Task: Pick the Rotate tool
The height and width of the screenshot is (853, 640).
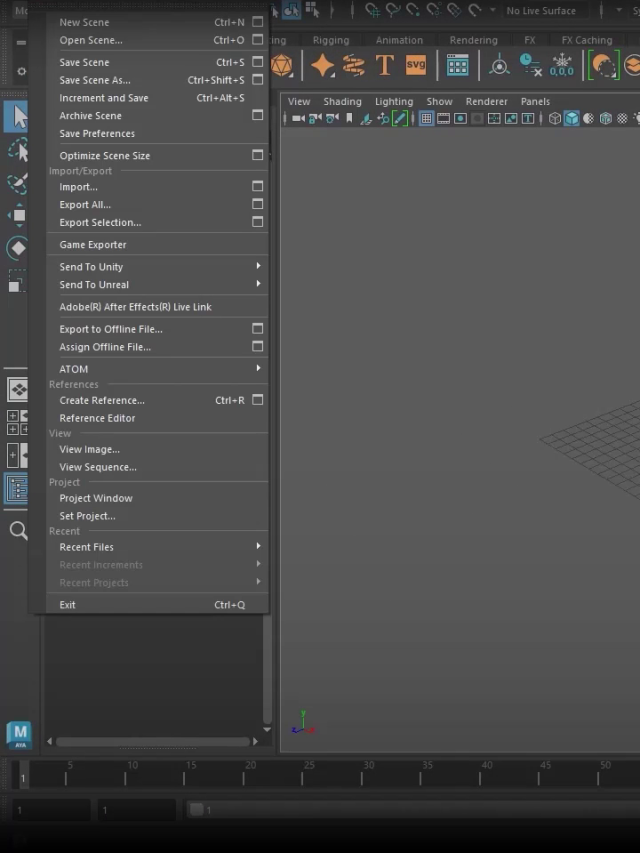Action: [18, 248]
